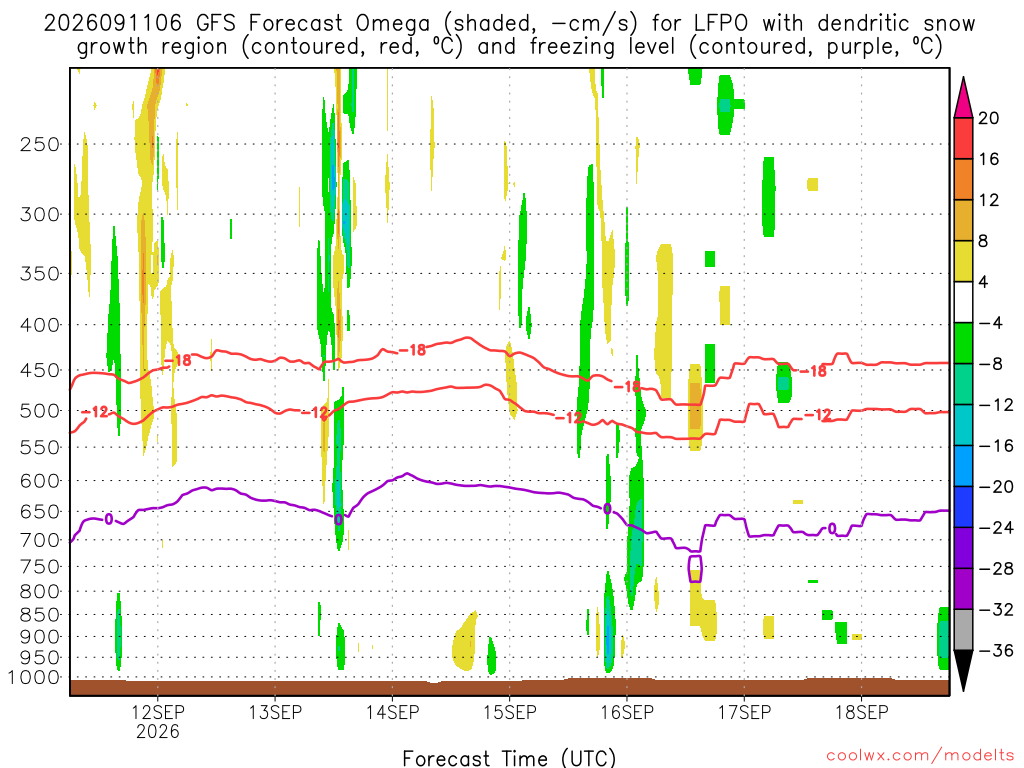Screen dimensions: 1024x768
Task: Click the purple swatch between -28 and -32
Action: [963, 589]
